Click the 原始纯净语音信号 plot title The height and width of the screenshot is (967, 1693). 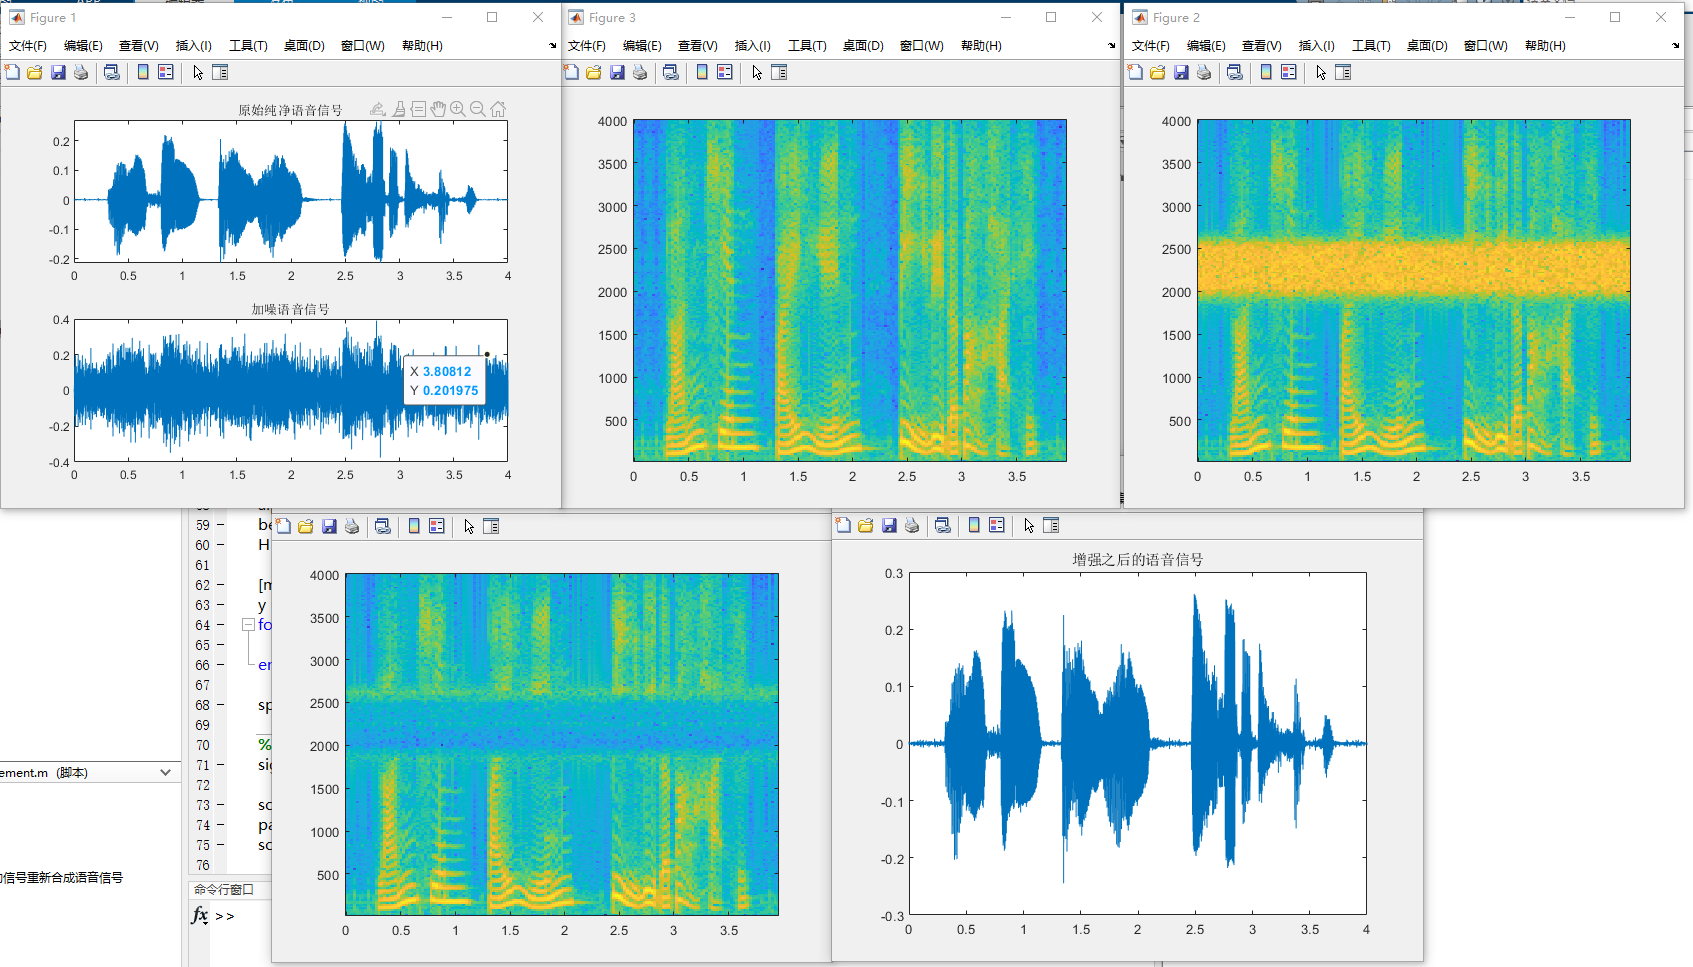click(x=290, y=110)
